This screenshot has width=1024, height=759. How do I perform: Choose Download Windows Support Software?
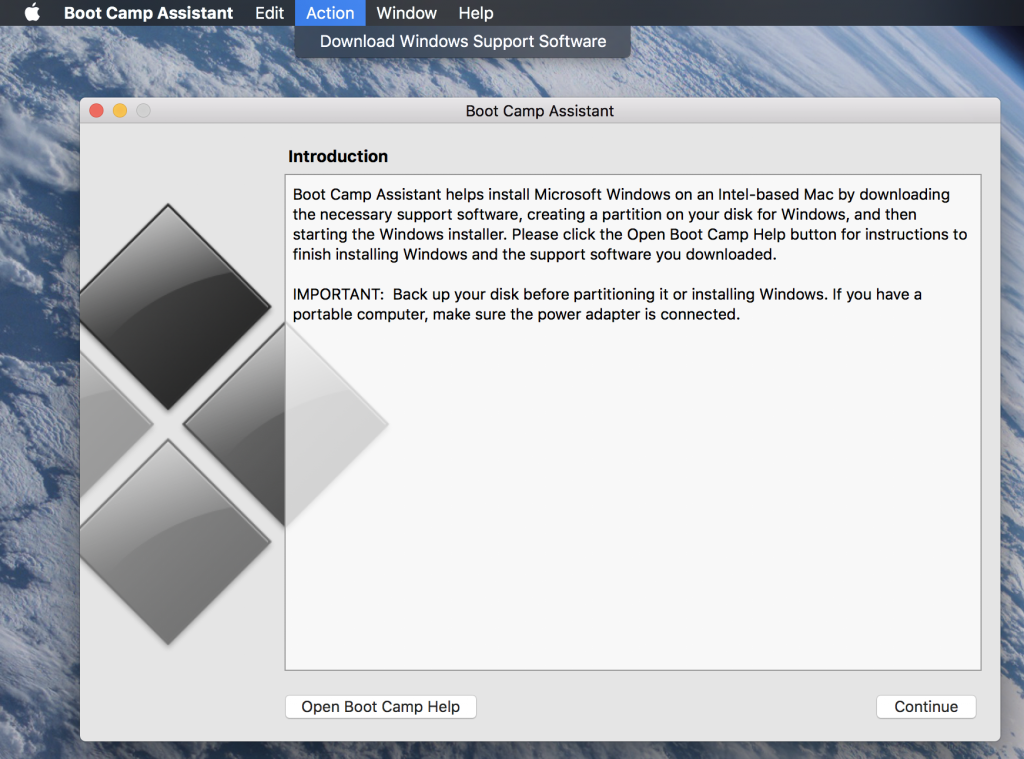[x=462, y=41]
